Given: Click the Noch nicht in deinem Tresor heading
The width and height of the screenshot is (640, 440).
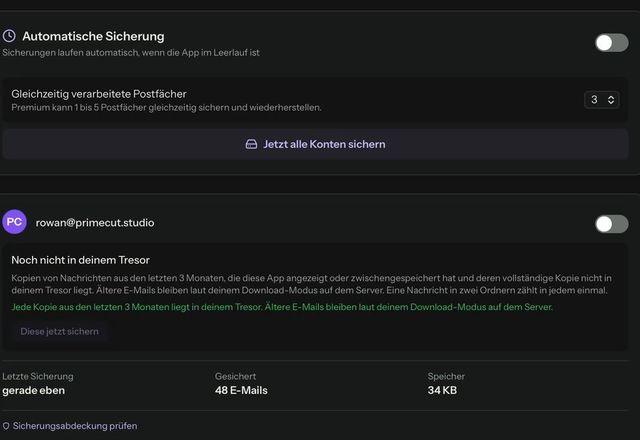Looking at the screenshot, I should [80, 260].
